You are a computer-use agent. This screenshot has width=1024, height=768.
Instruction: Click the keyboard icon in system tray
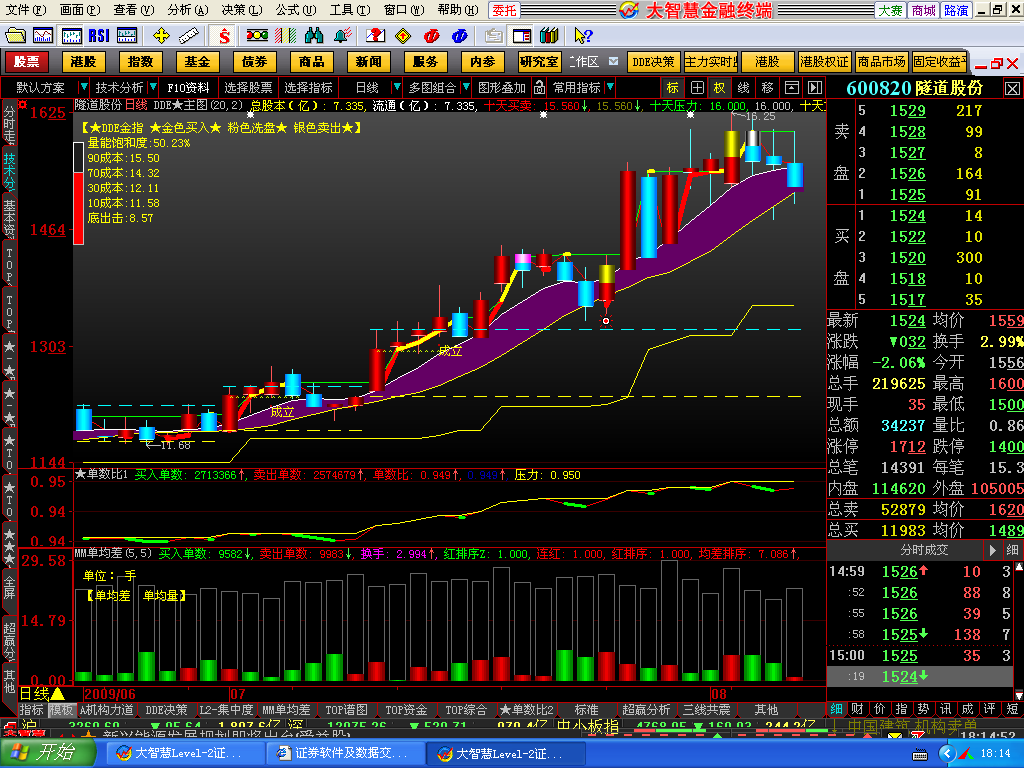coord(920,754)
